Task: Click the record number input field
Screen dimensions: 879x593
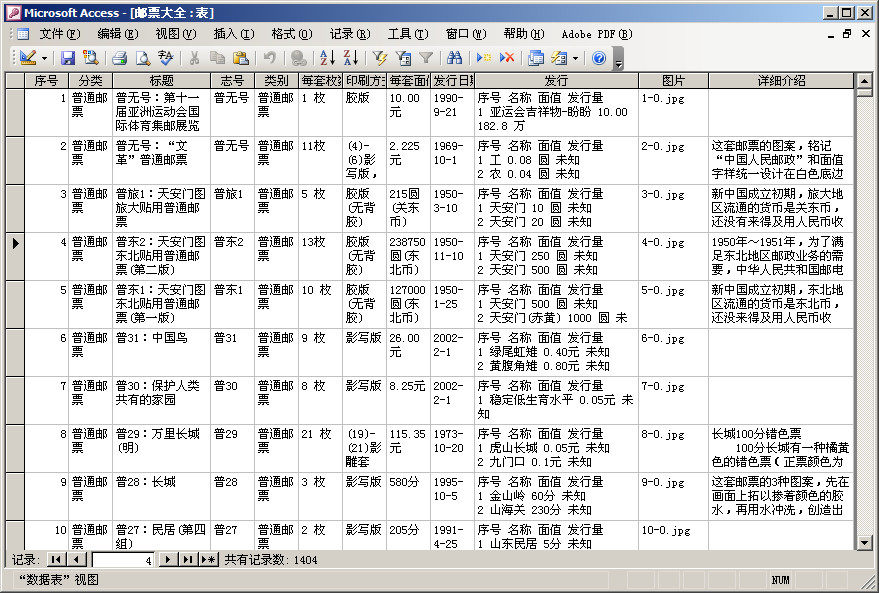Action: pyautogui.click(x=123, y=560)
